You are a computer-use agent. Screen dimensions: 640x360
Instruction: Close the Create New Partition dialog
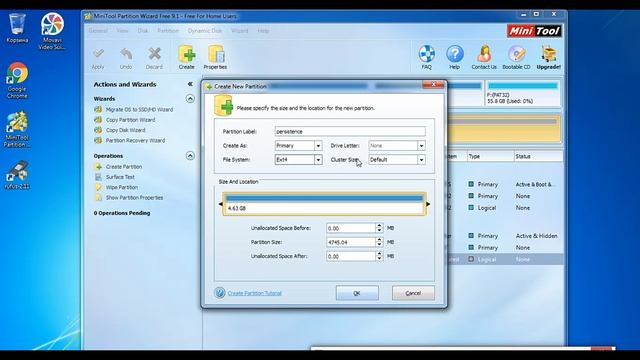point(433,84)
